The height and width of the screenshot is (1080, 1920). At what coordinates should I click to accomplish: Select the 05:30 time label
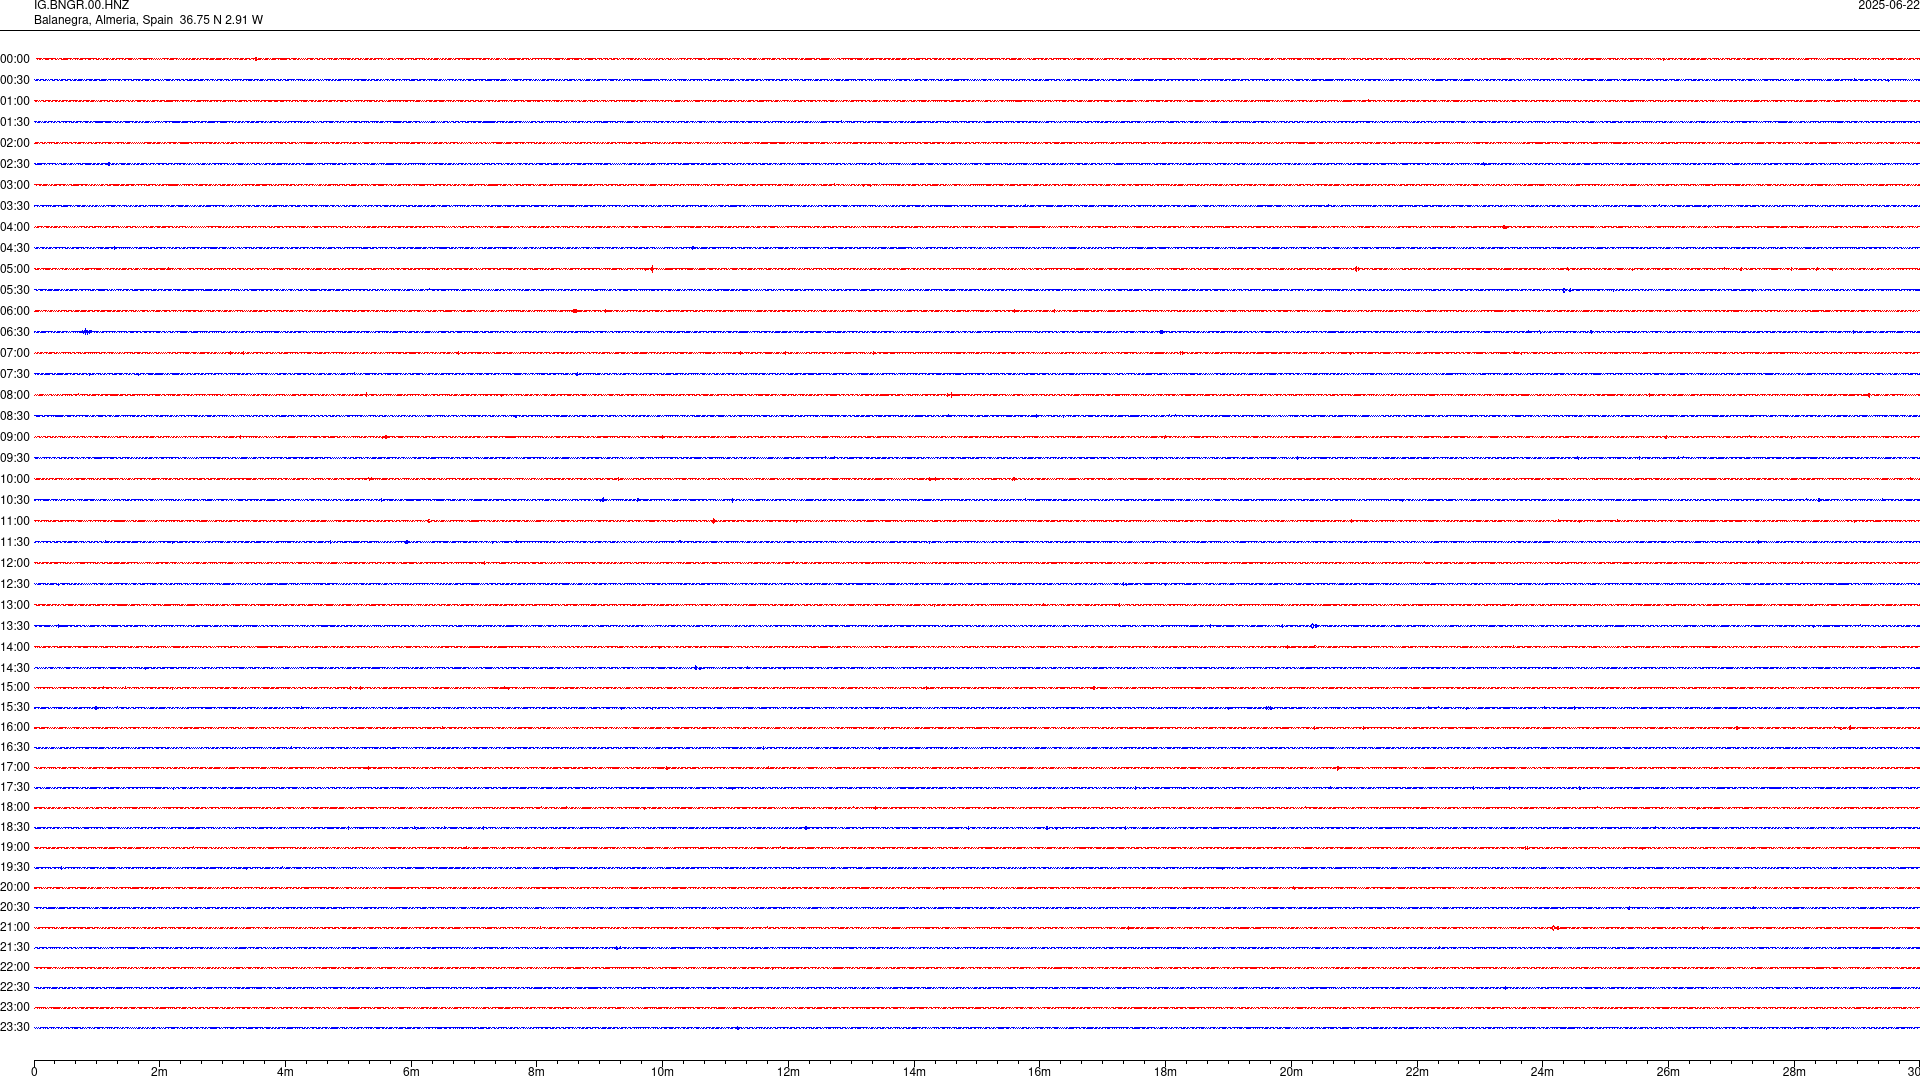click(15, 290)
